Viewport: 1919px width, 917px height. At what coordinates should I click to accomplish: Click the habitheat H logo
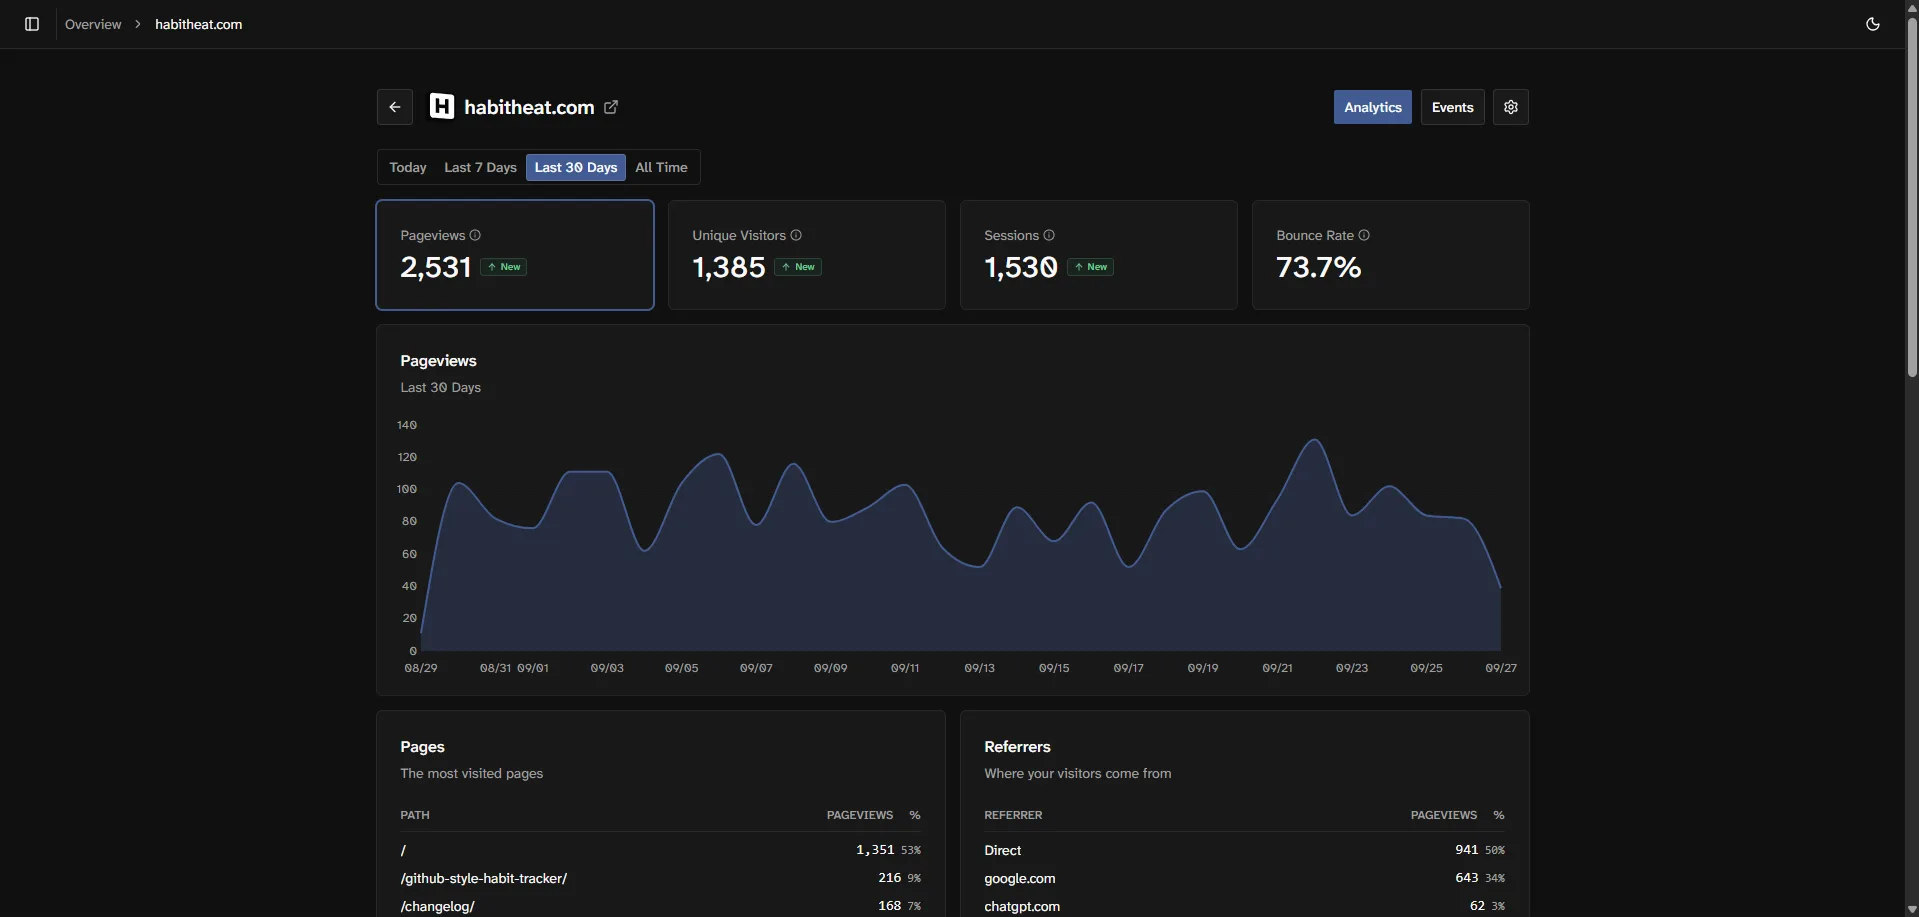(x=442, y=106)
